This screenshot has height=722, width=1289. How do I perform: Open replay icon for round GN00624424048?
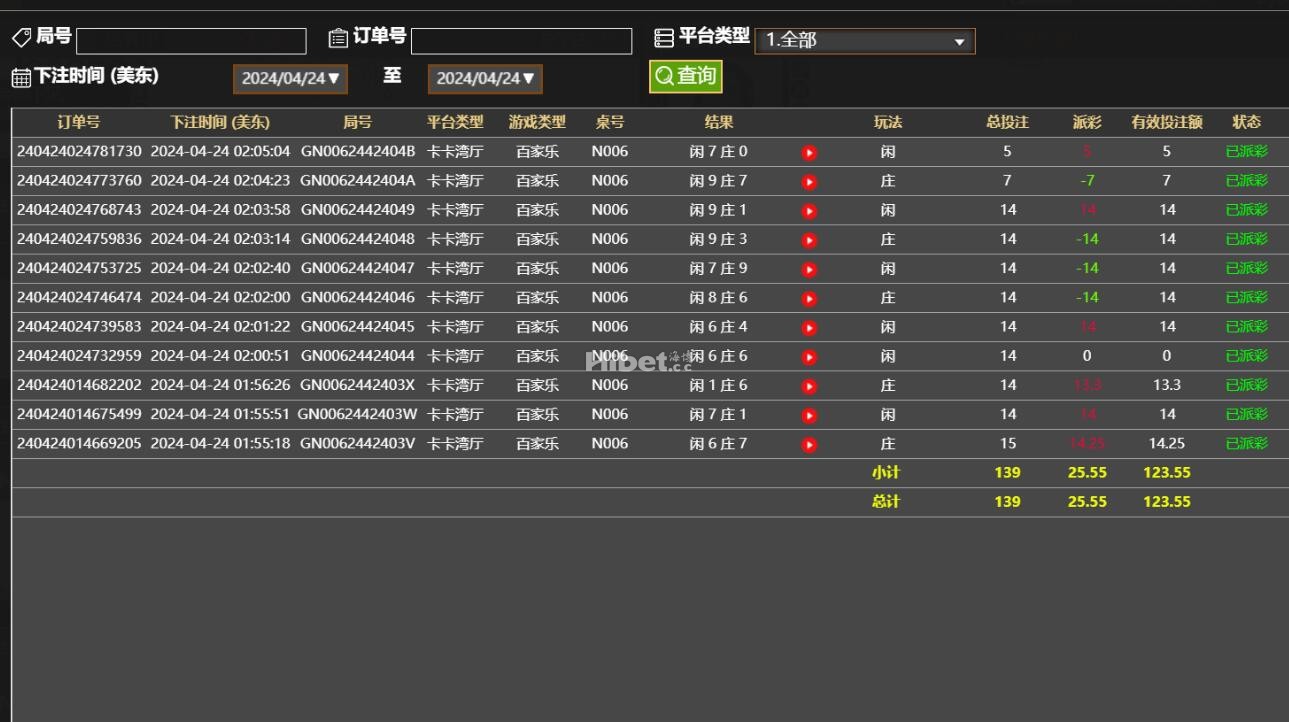(809, 240)
